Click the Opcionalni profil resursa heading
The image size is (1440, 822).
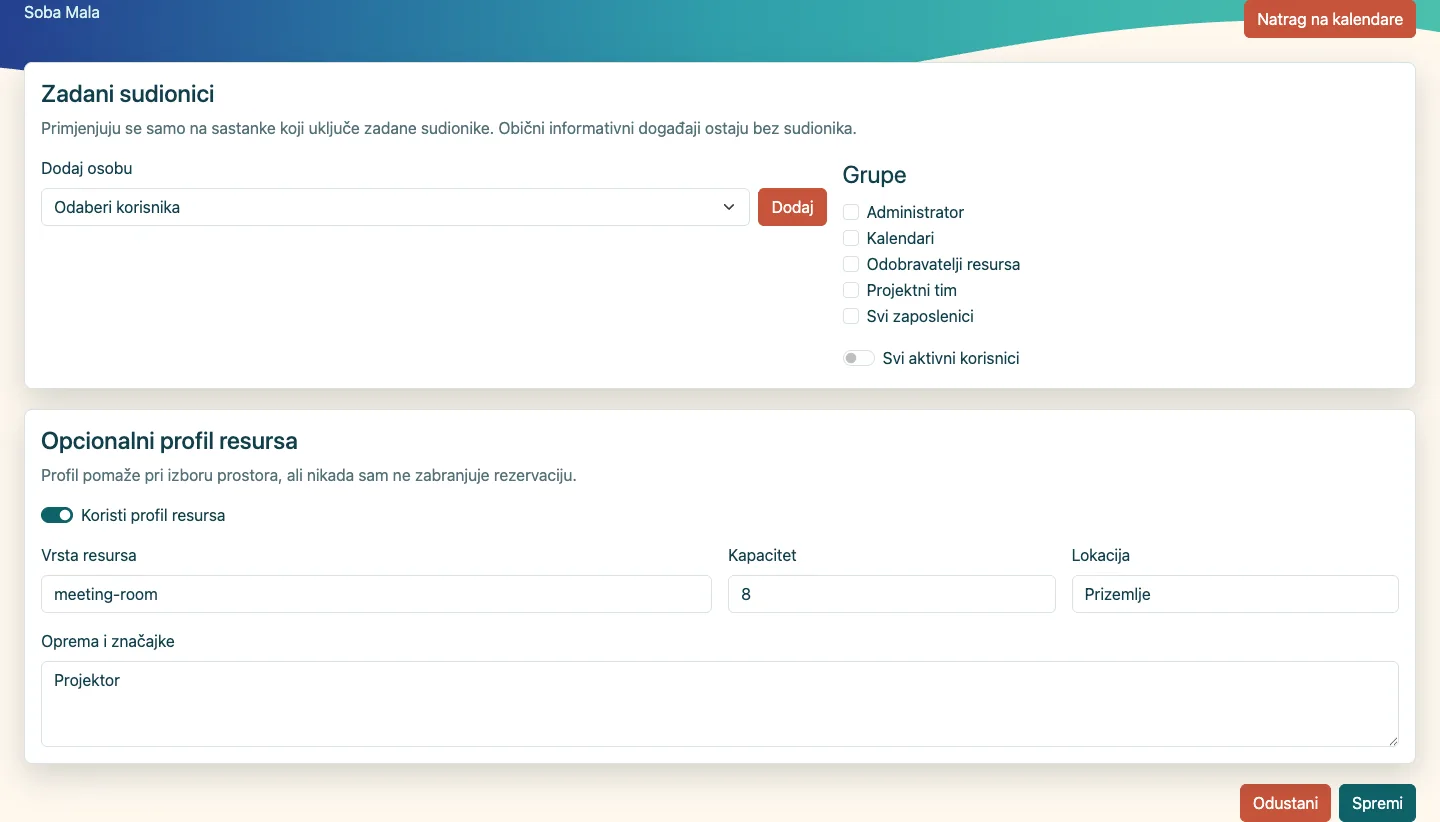pyautogui.click(x=169, y=440)
